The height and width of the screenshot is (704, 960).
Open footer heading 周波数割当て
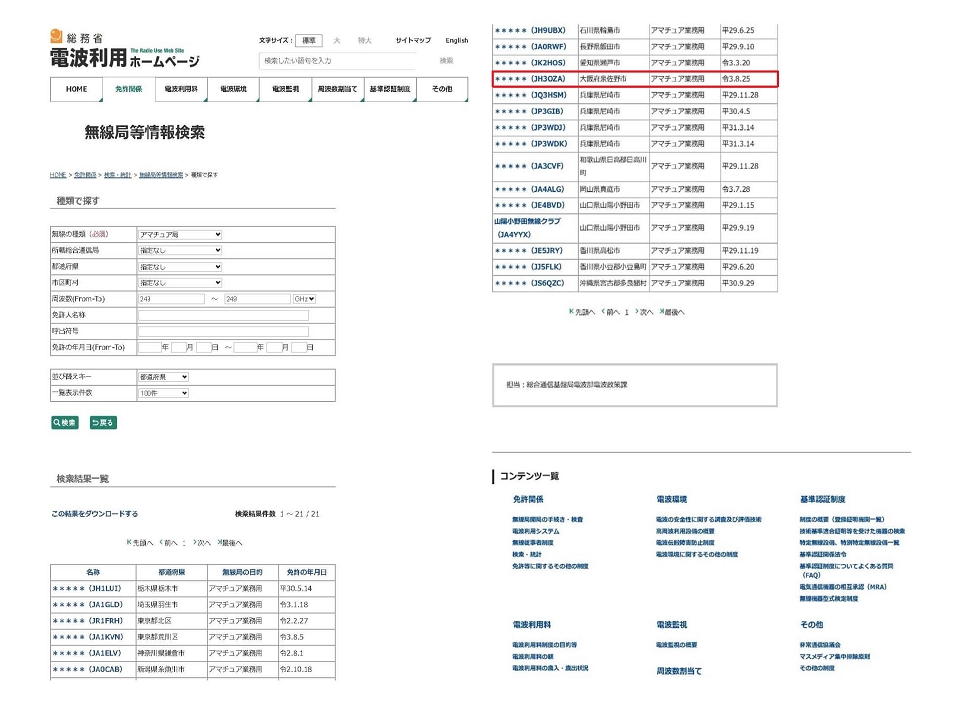679,672
